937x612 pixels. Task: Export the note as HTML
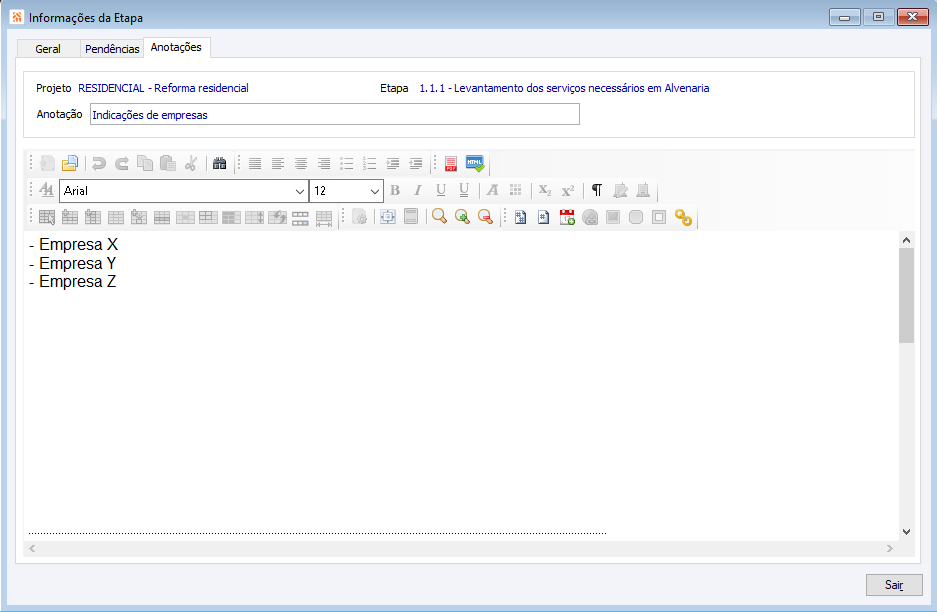[x=475, y=163]
